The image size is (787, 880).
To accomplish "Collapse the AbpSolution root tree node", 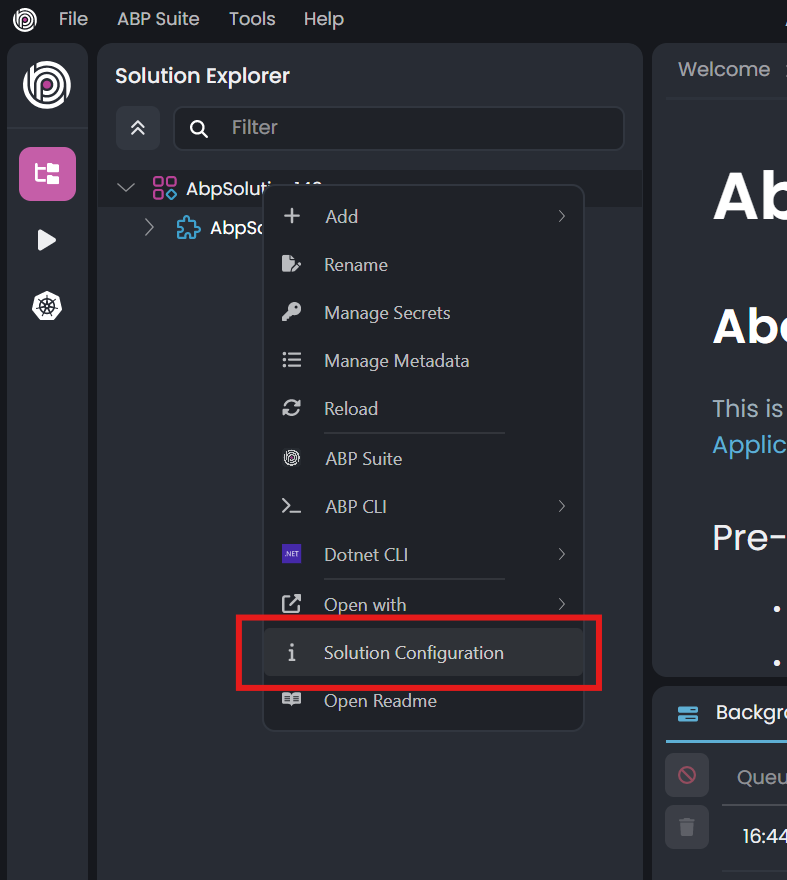I will coord(126,187).
